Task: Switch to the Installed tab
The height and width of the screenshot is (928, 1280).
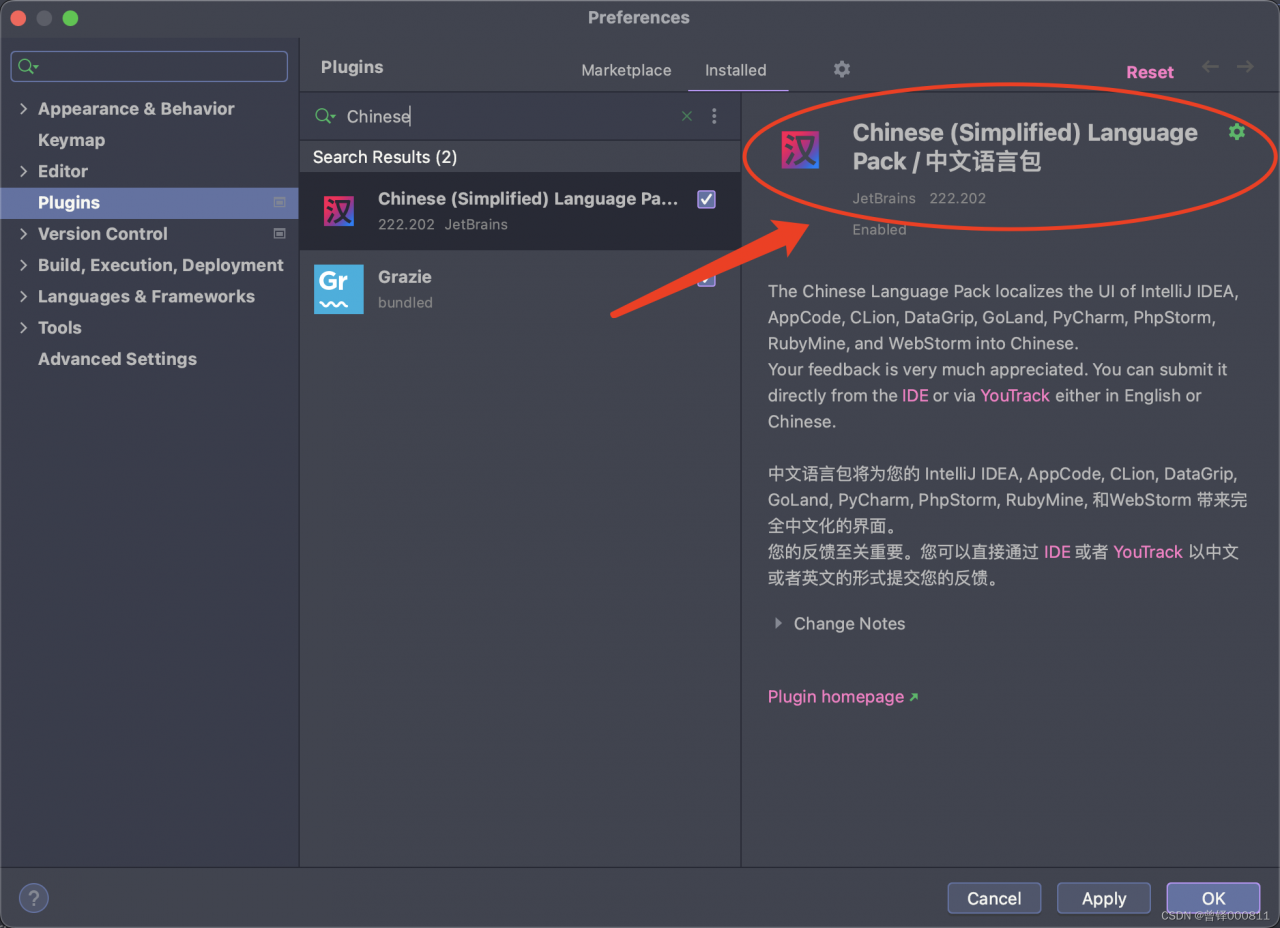Action: 736,70
